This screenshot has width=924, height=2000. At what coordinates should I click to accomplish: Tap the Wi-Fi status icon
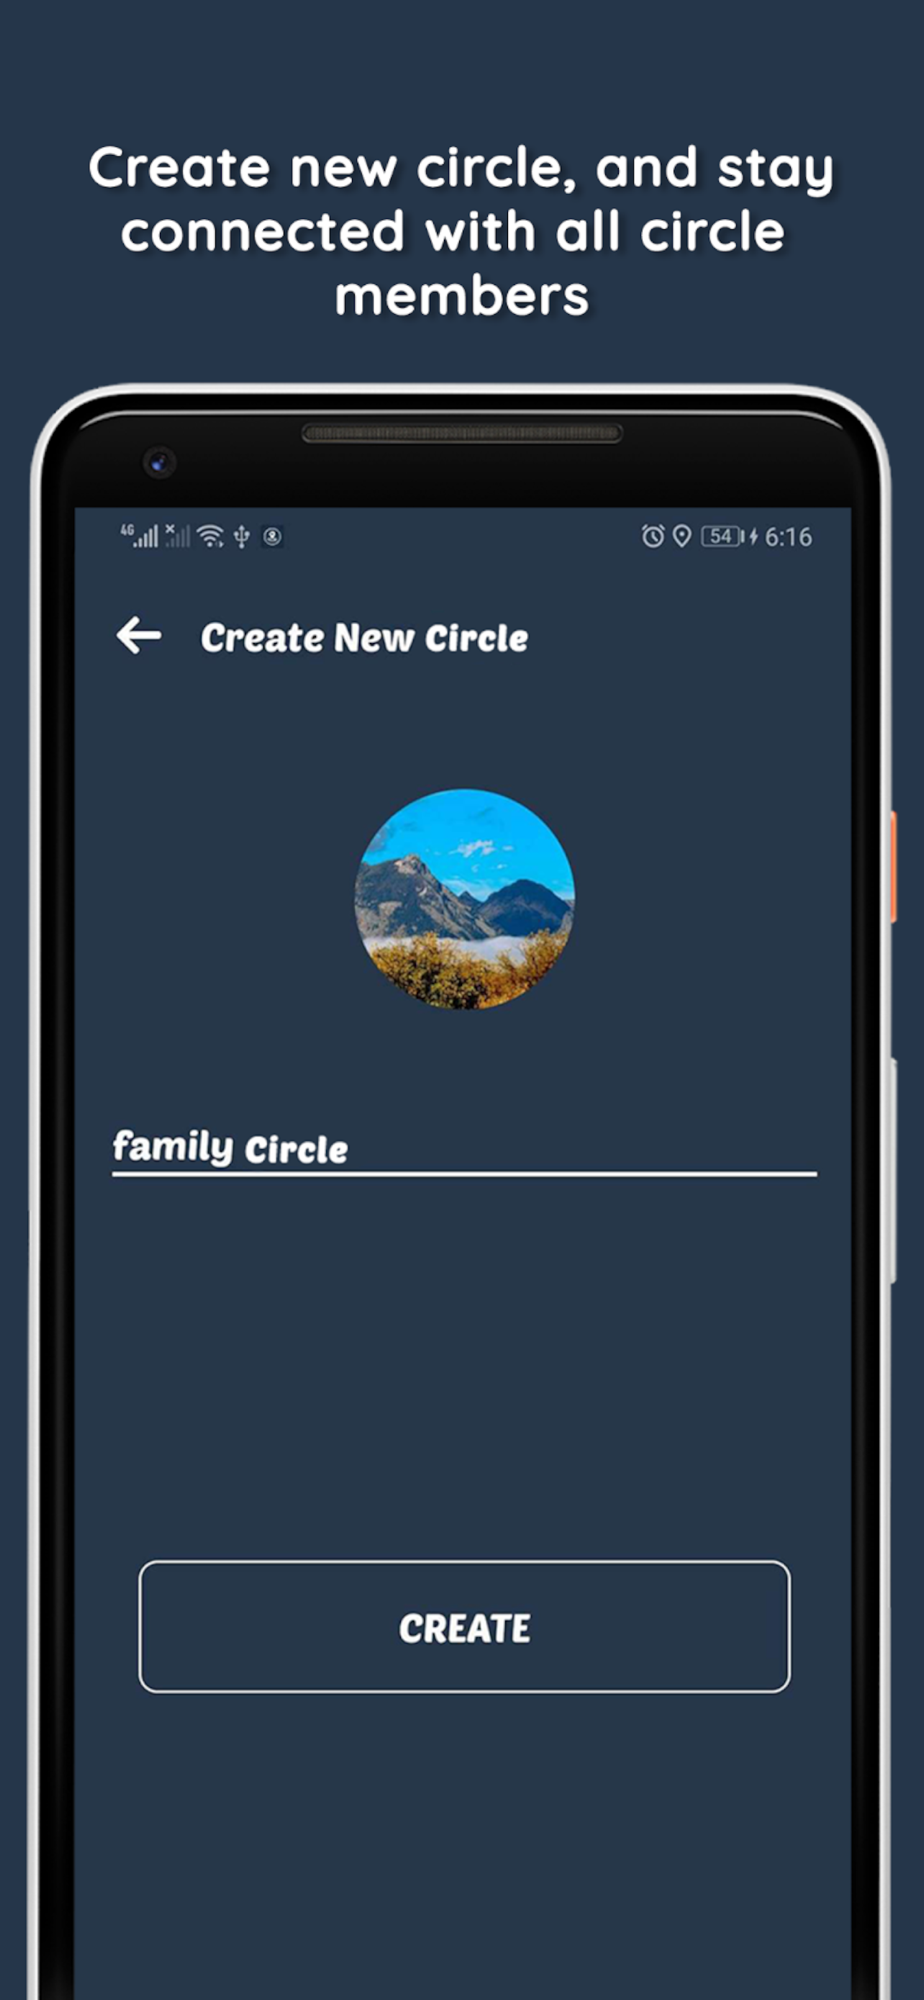[210, 537]
